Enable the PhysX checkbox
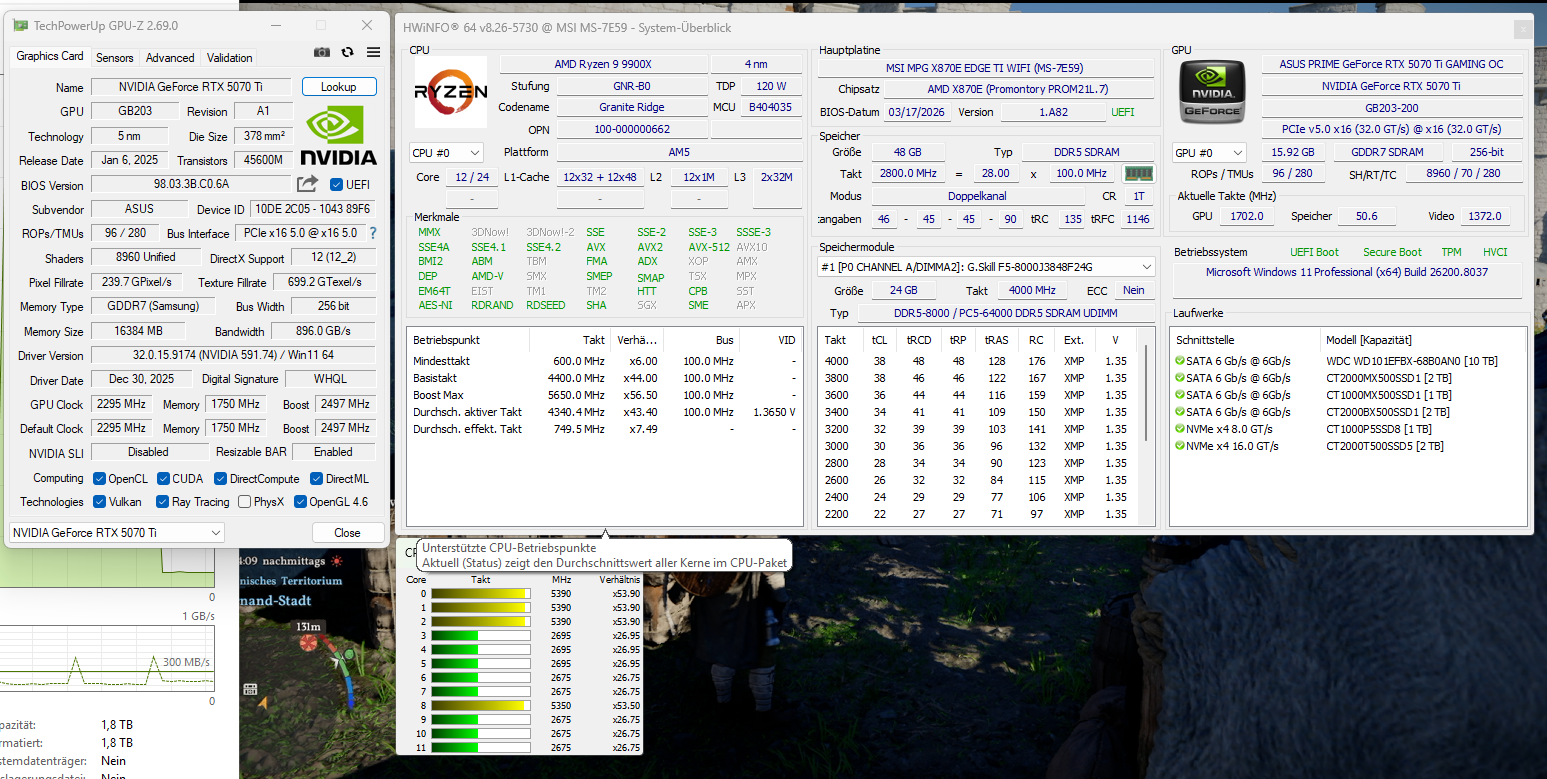The image size is (1547, 779). tap(244, 502)
